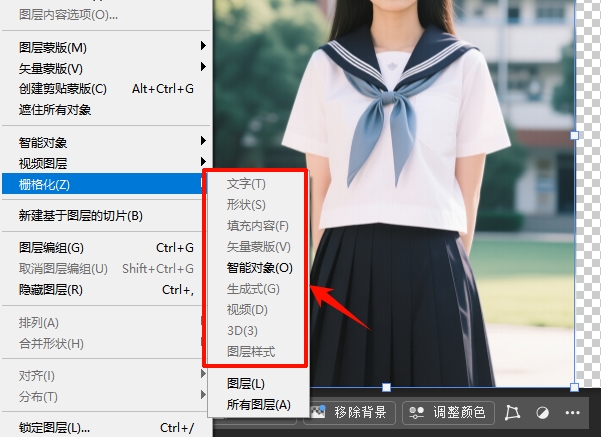601x437 pixels.
Task: Select the highlighted 栅格化(Z) menu item
Action: (x=102, y=184)
